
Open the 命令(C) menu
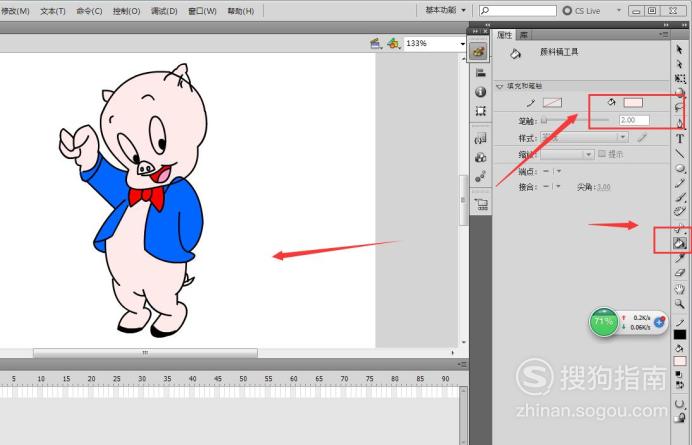click(x=89, y=11)
